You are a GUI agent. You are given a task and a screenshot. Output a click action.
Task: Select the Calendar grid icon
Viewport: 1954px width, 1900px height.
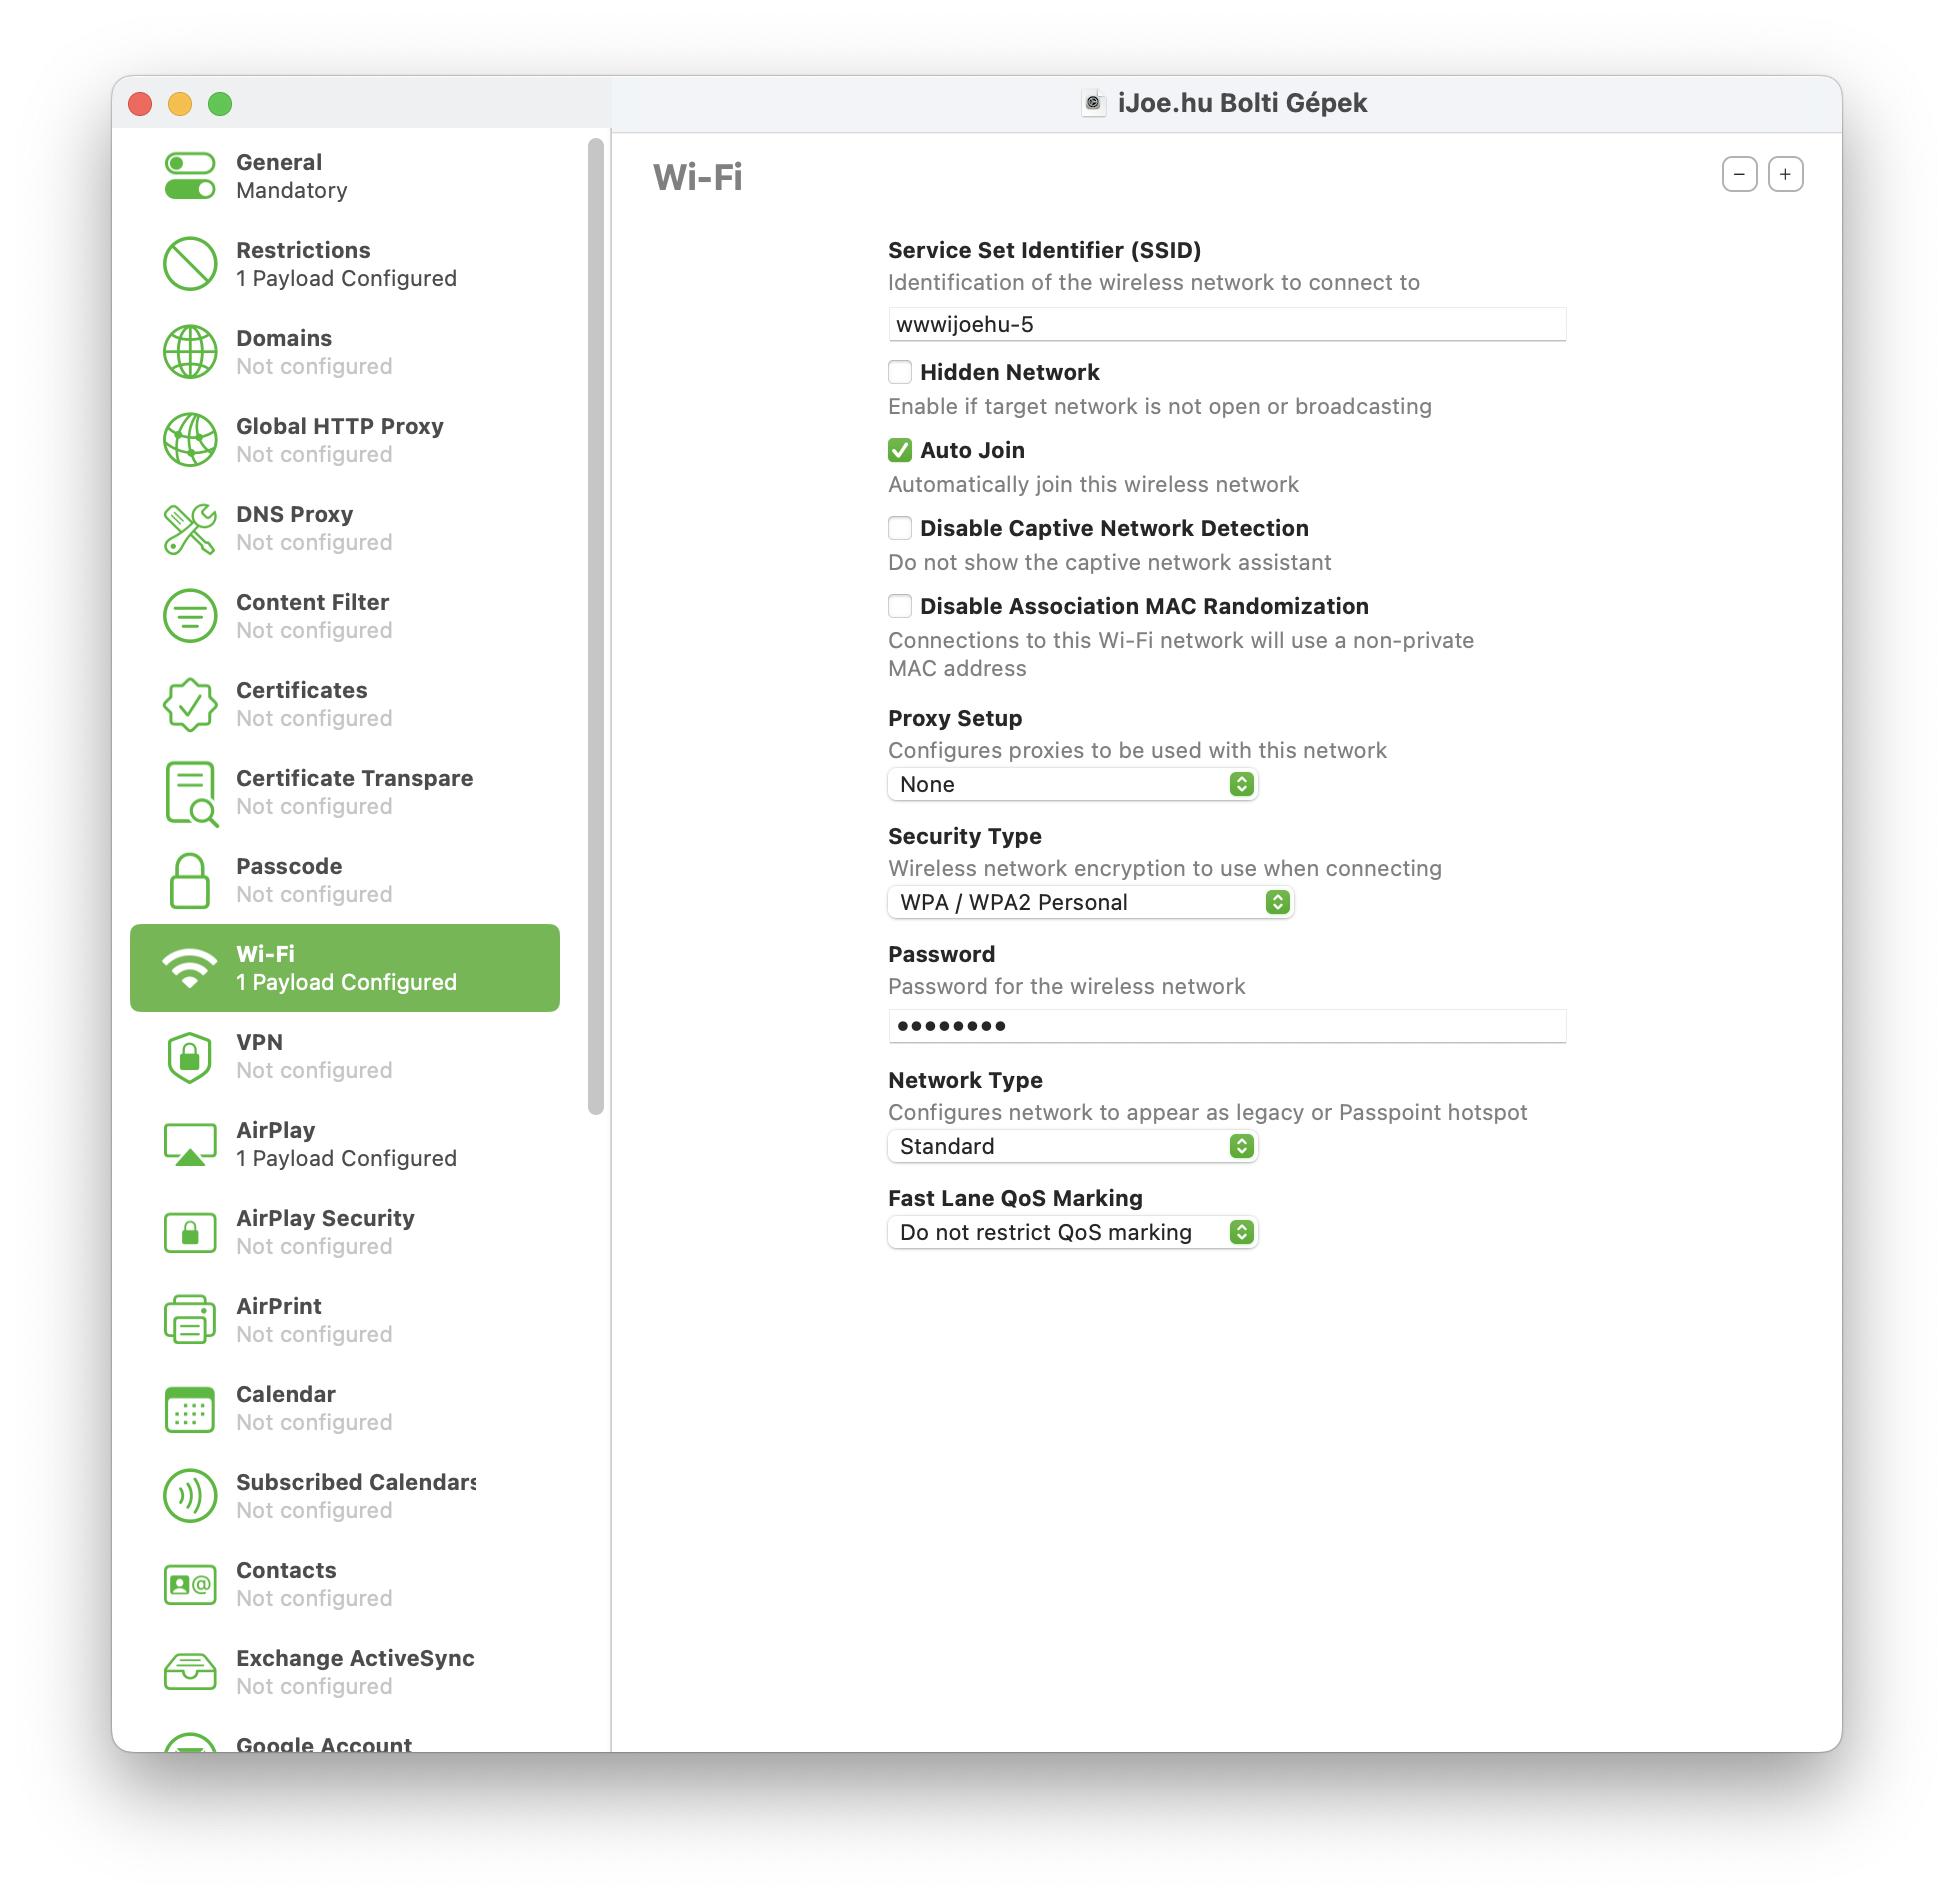click(x=190, y=1409)
